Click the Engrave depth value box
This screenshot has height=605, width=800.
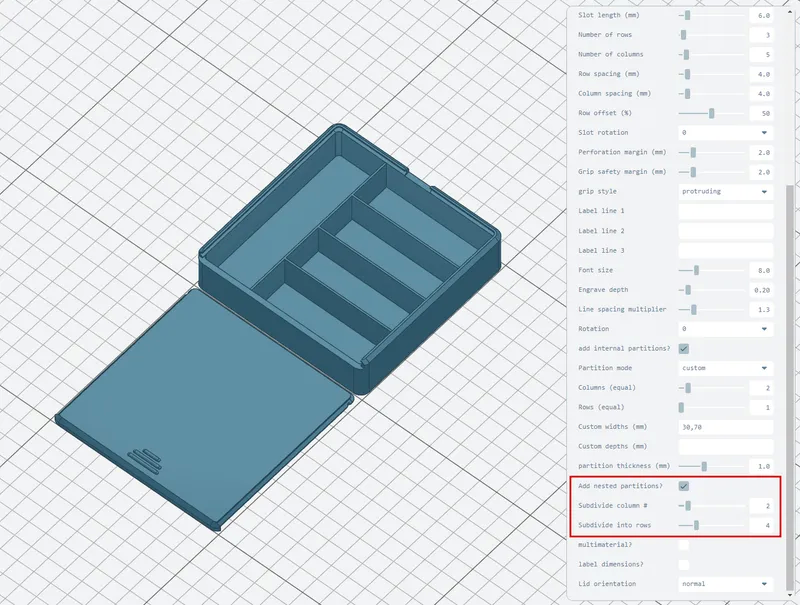[761, 290]
